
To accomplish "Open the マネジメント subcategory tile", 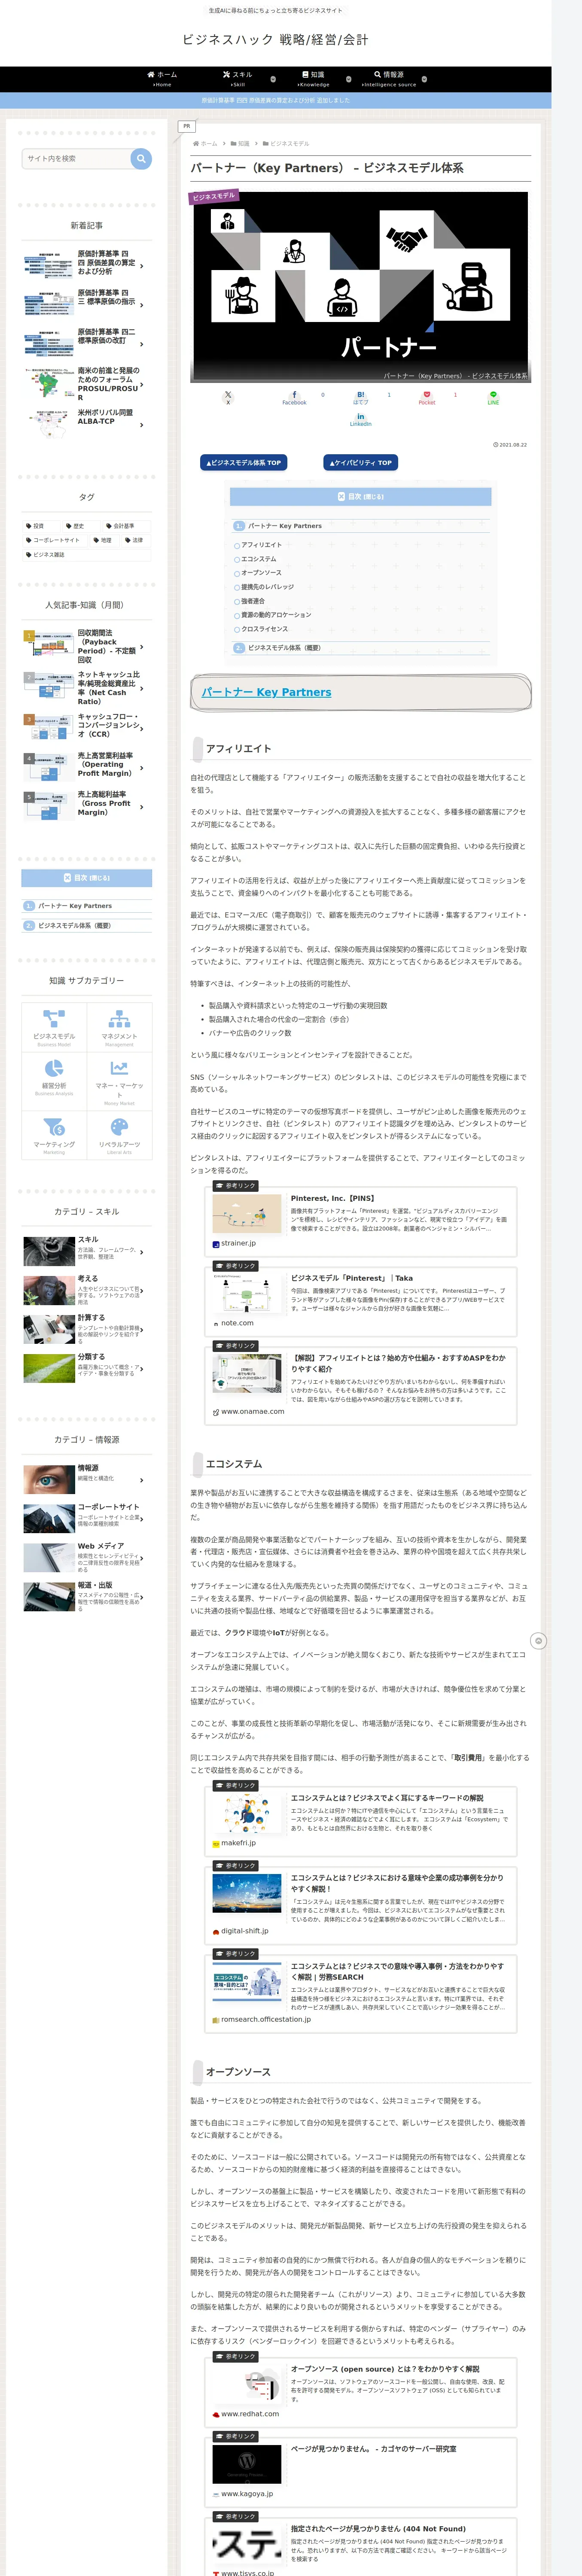I will coord(119,1028).
